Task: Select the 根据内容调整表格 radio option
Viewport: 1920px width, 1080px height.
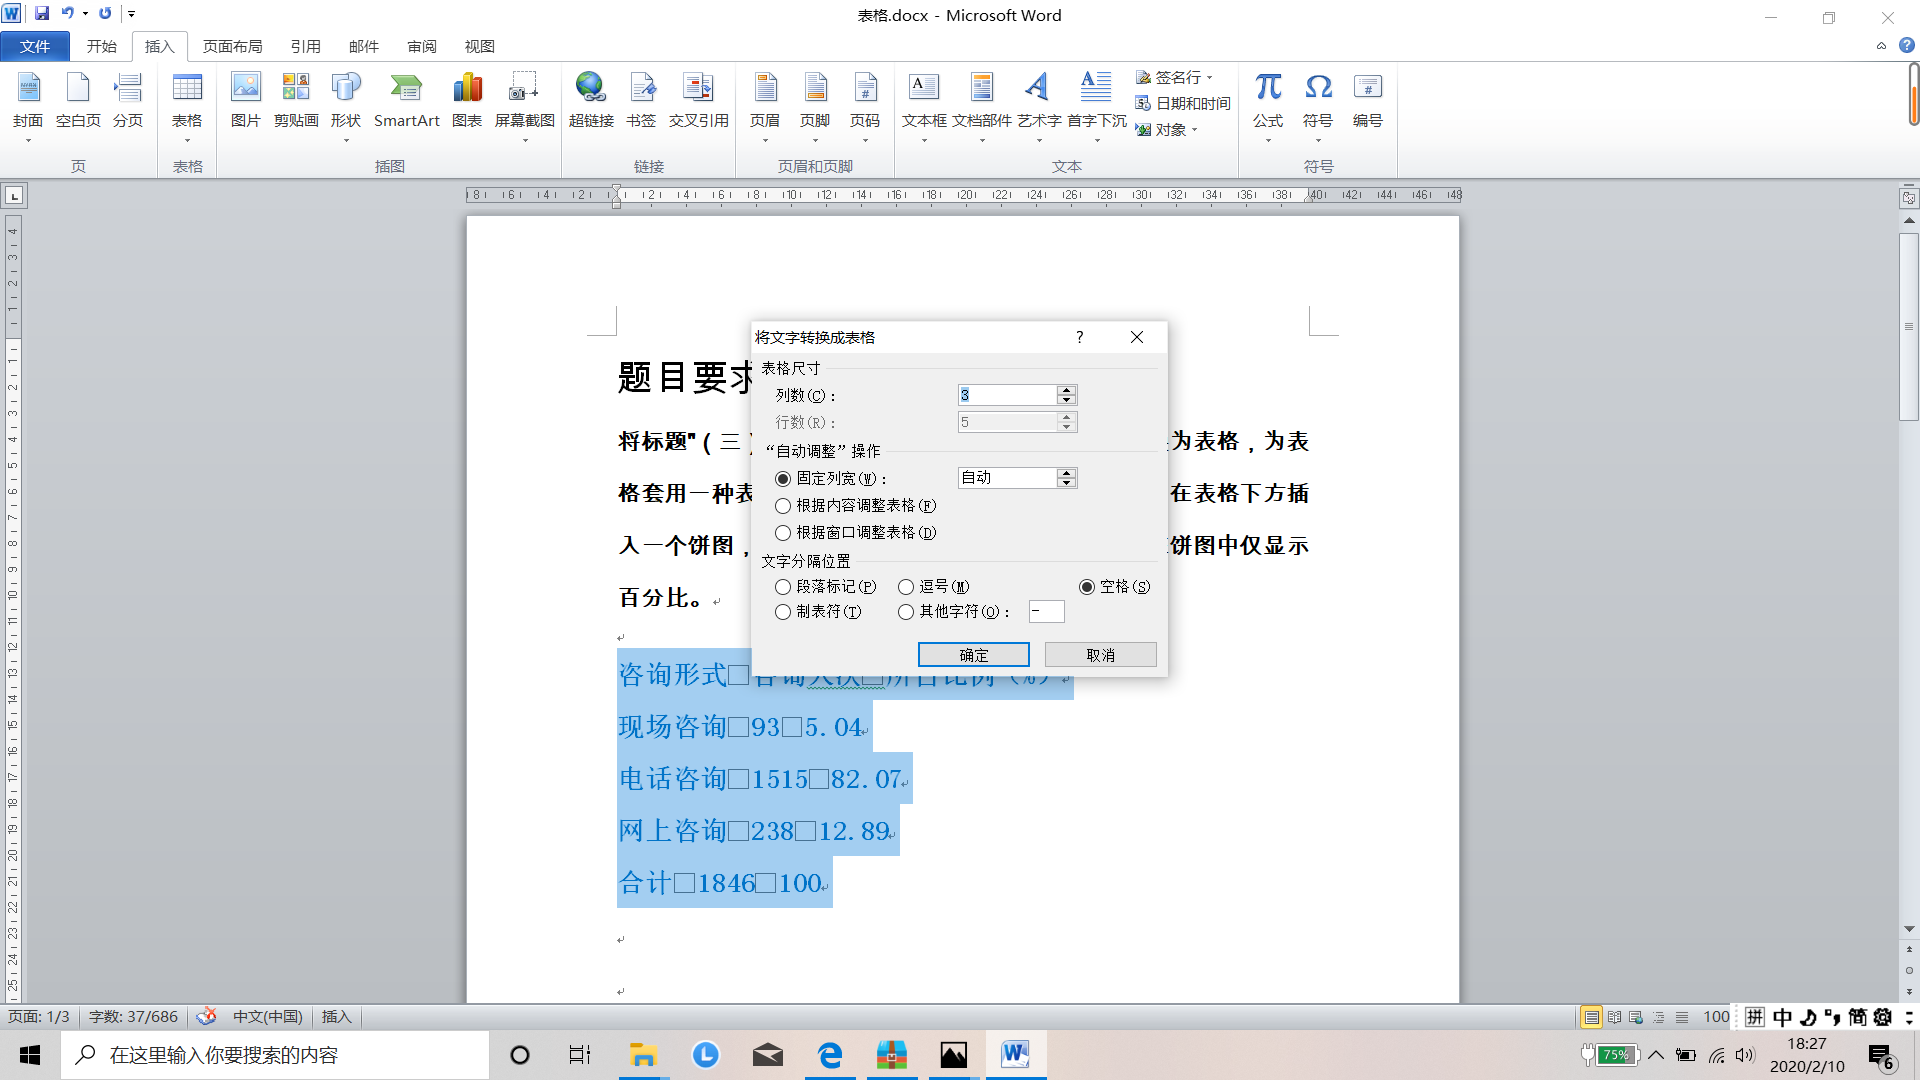Action: [x=784, y=506]
